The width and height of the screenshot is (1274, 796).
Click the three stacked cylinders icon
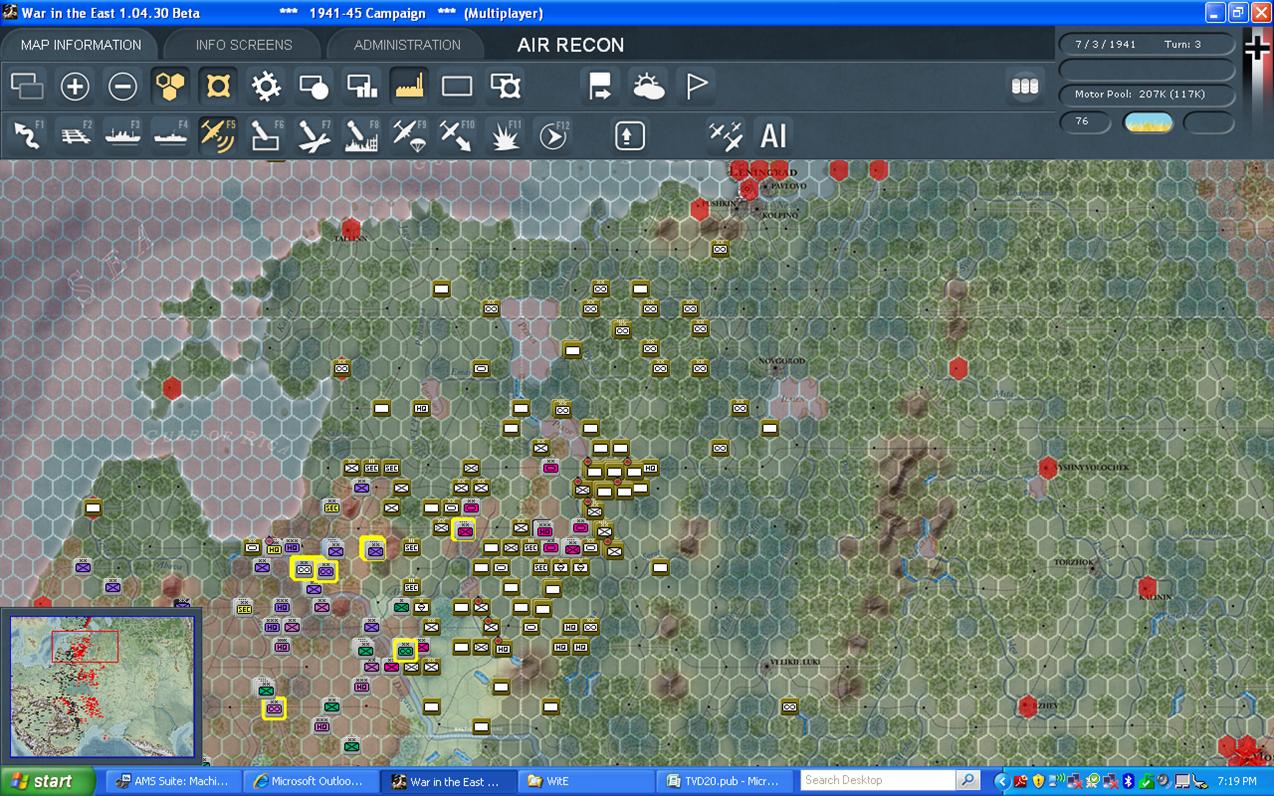coord(1025,86)
